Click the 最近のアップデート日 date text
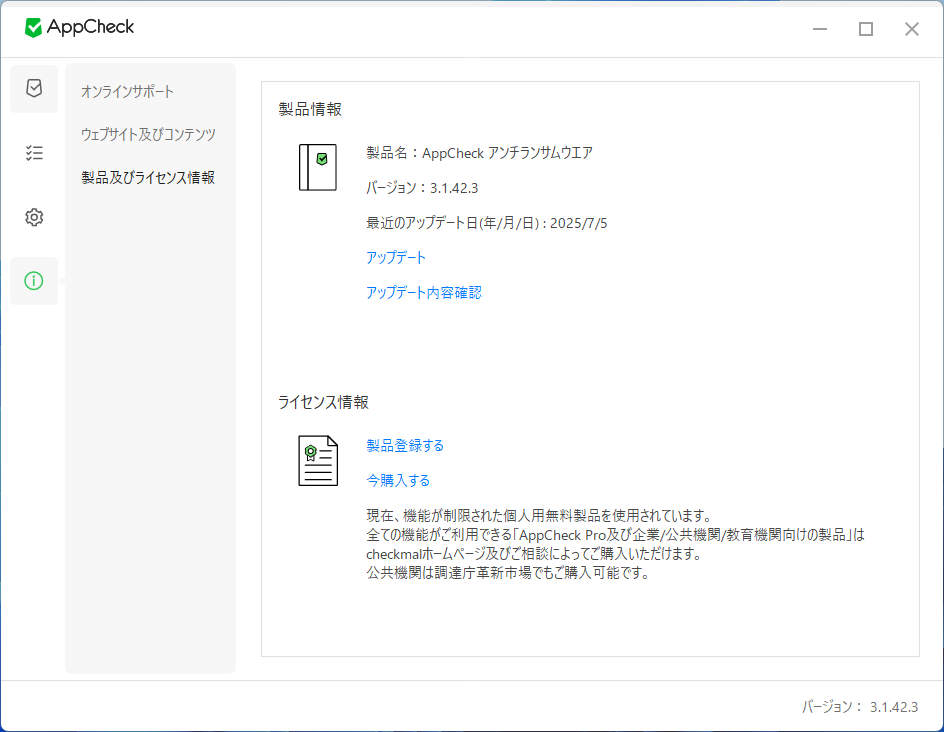This screenshot has height=732, width=944. [486, 223]
